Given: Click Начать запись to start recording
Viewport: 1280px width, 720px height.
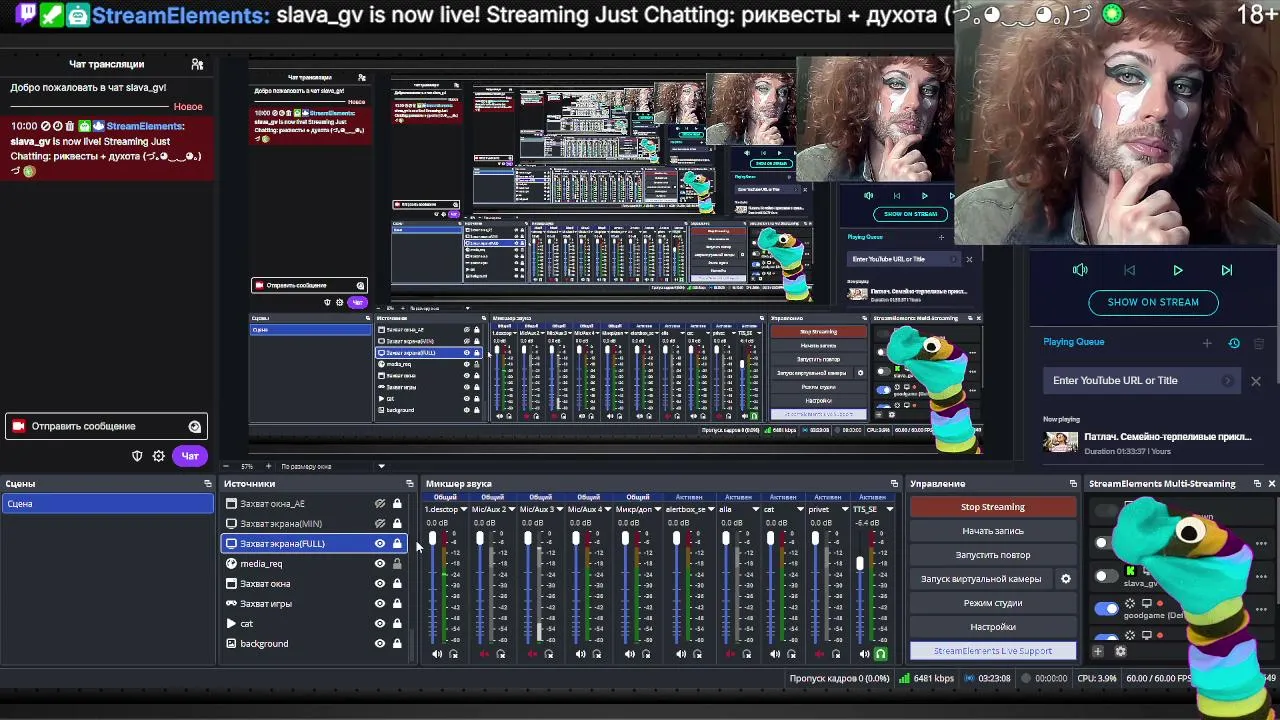Looking at the screenshot, I should [993, 531].
